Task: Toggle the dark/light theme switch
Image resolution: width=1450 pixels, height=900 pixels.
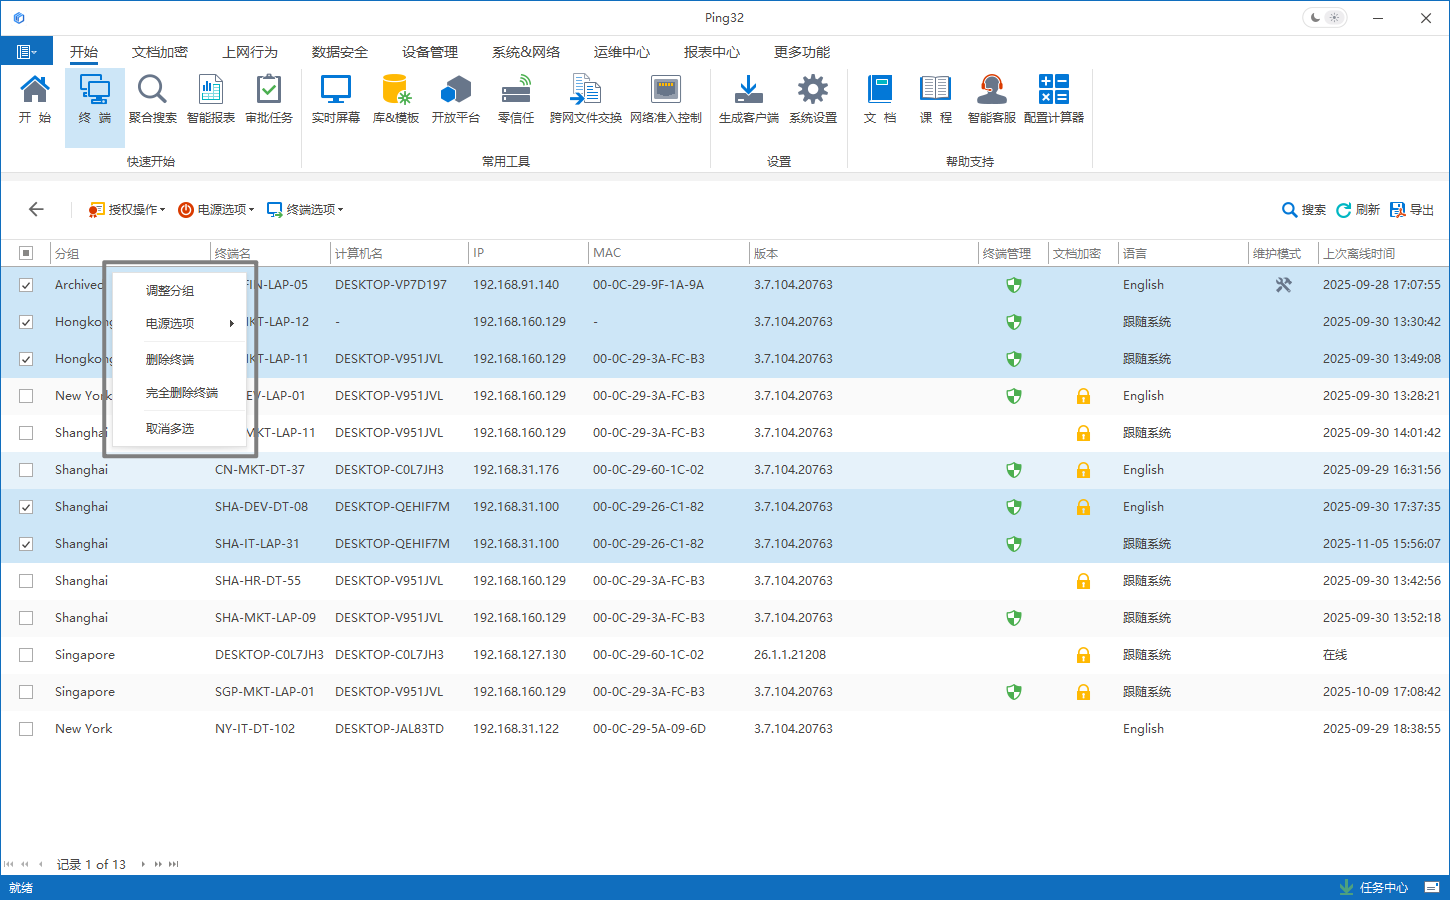Action: pos(1325,18)
